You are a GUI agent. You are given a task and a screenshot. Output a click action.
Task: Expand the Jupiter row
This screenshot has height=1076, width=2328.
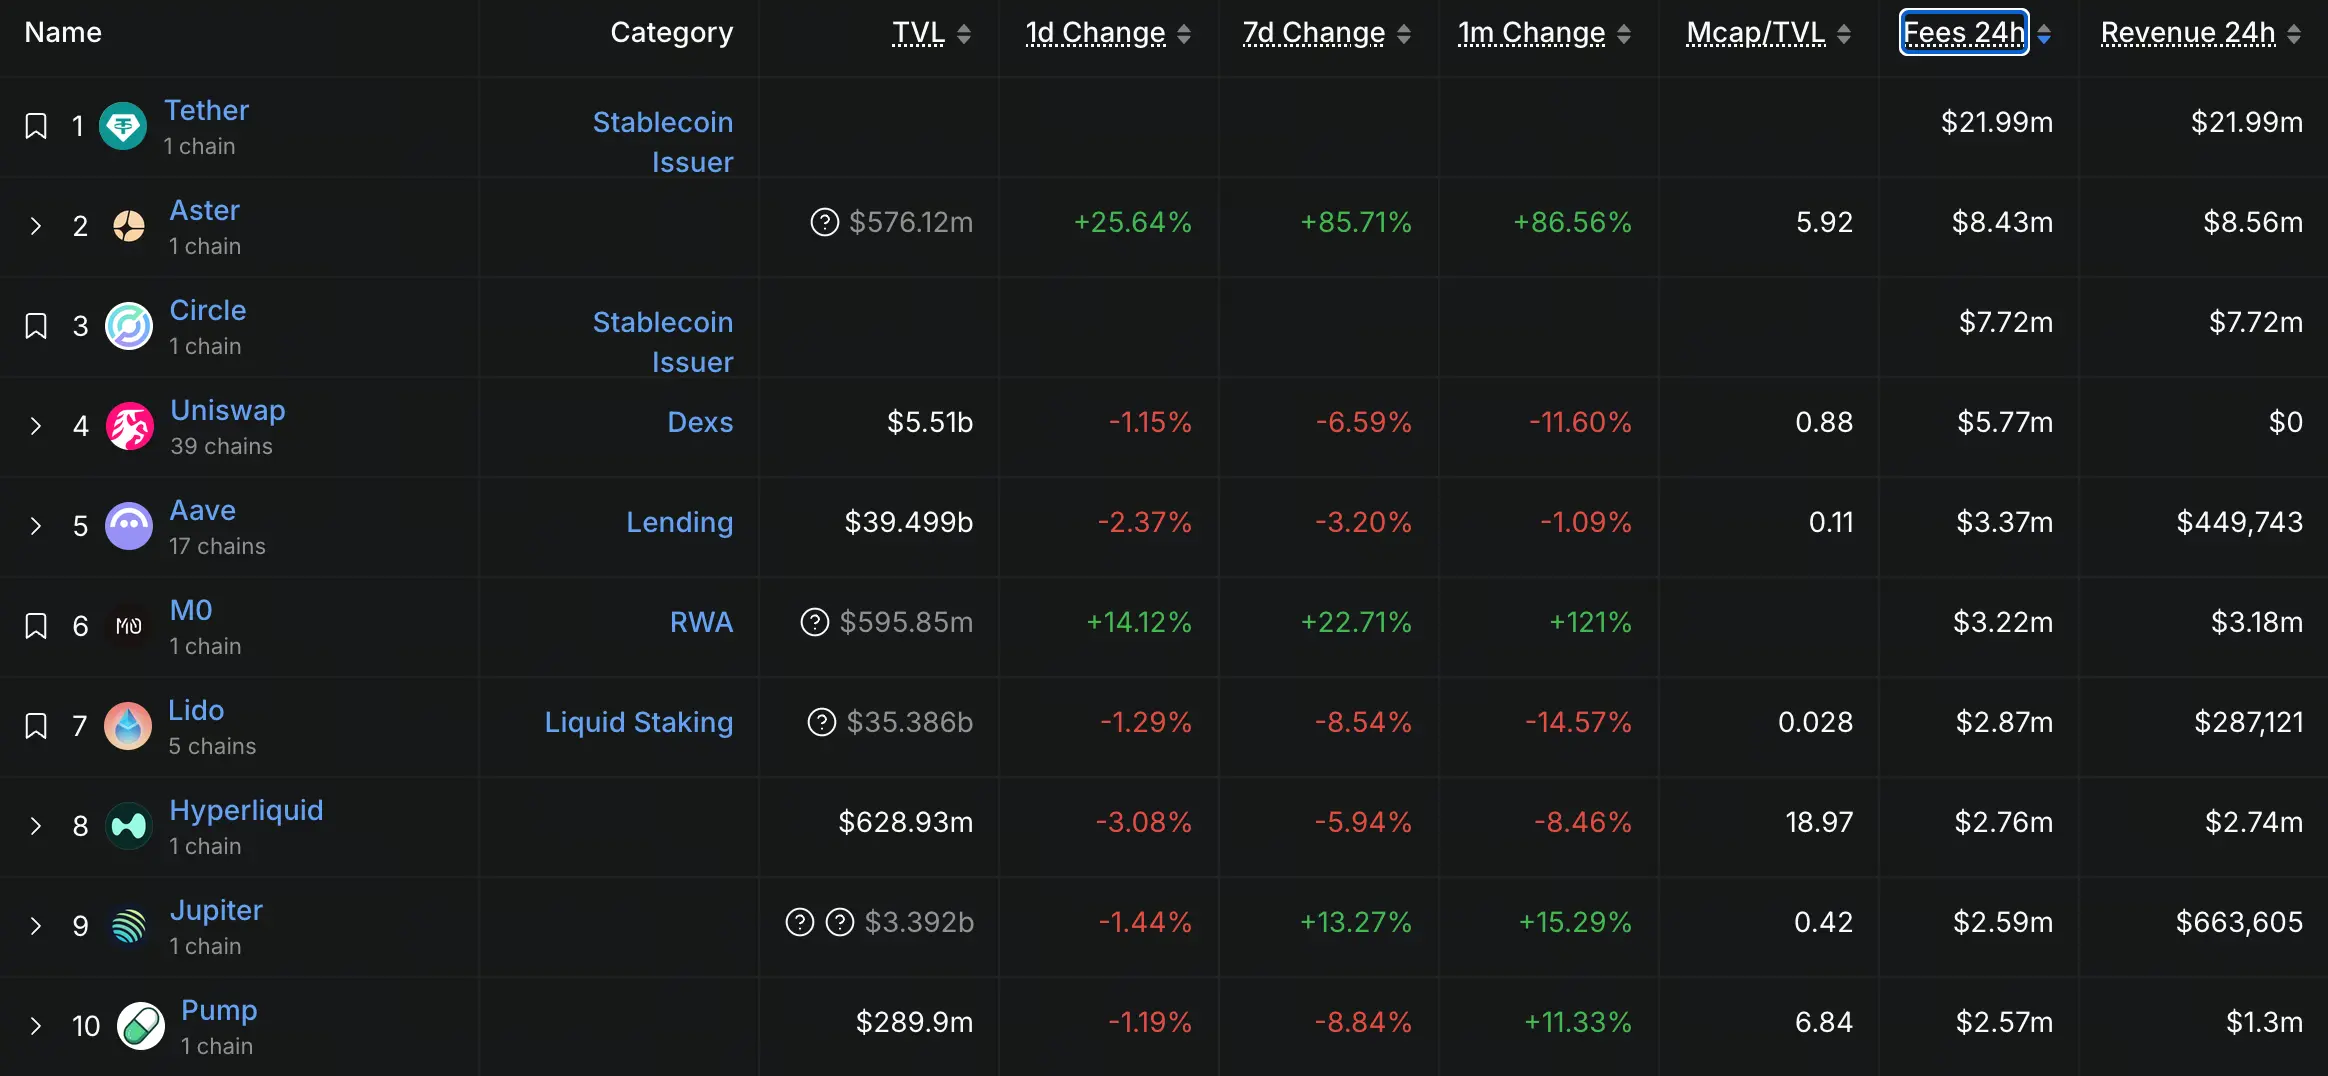[x=36, y=926]
